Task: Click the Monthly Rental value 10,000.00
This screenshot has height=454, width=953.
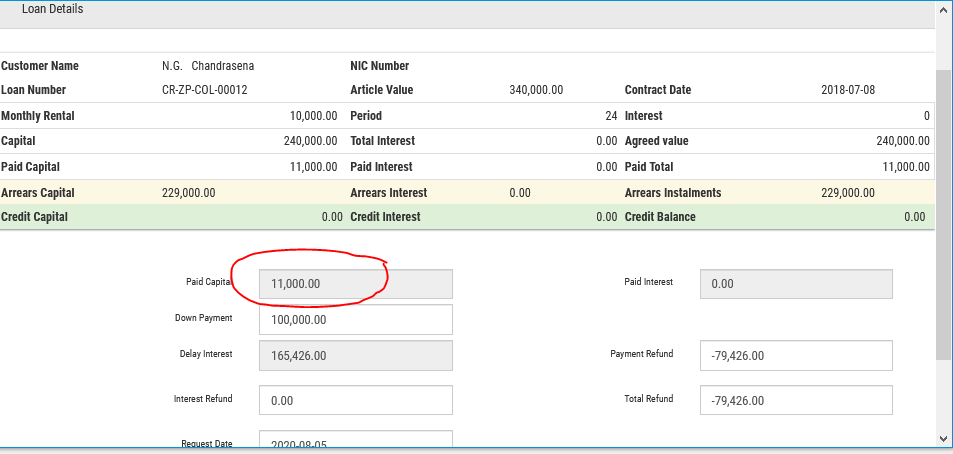Action: click(313, 116)
